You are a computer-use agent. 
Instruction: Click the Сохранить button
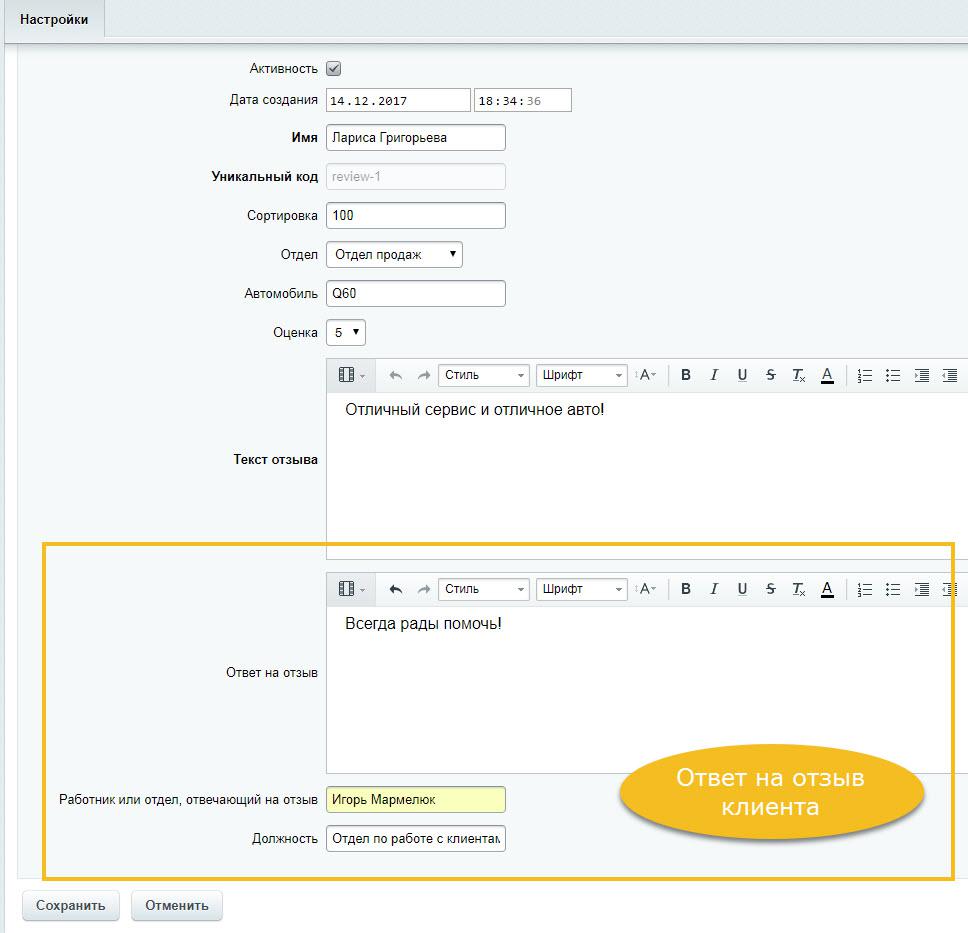pos(70,905)
